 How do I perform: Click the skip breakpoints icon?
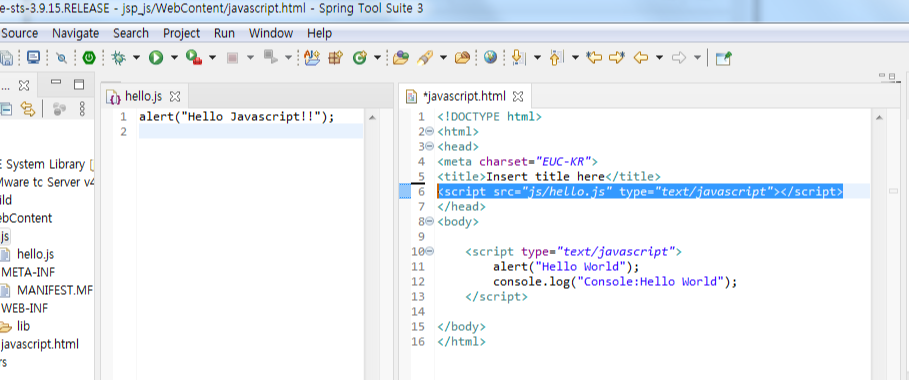(61, 57)
